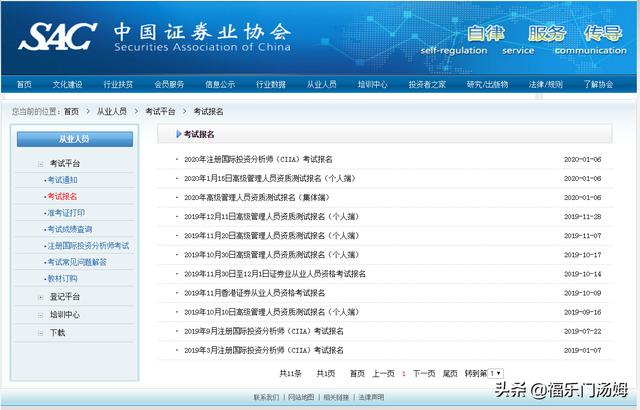
Task: Click page number 1 in pagination
Action: [x=404, y=374]
